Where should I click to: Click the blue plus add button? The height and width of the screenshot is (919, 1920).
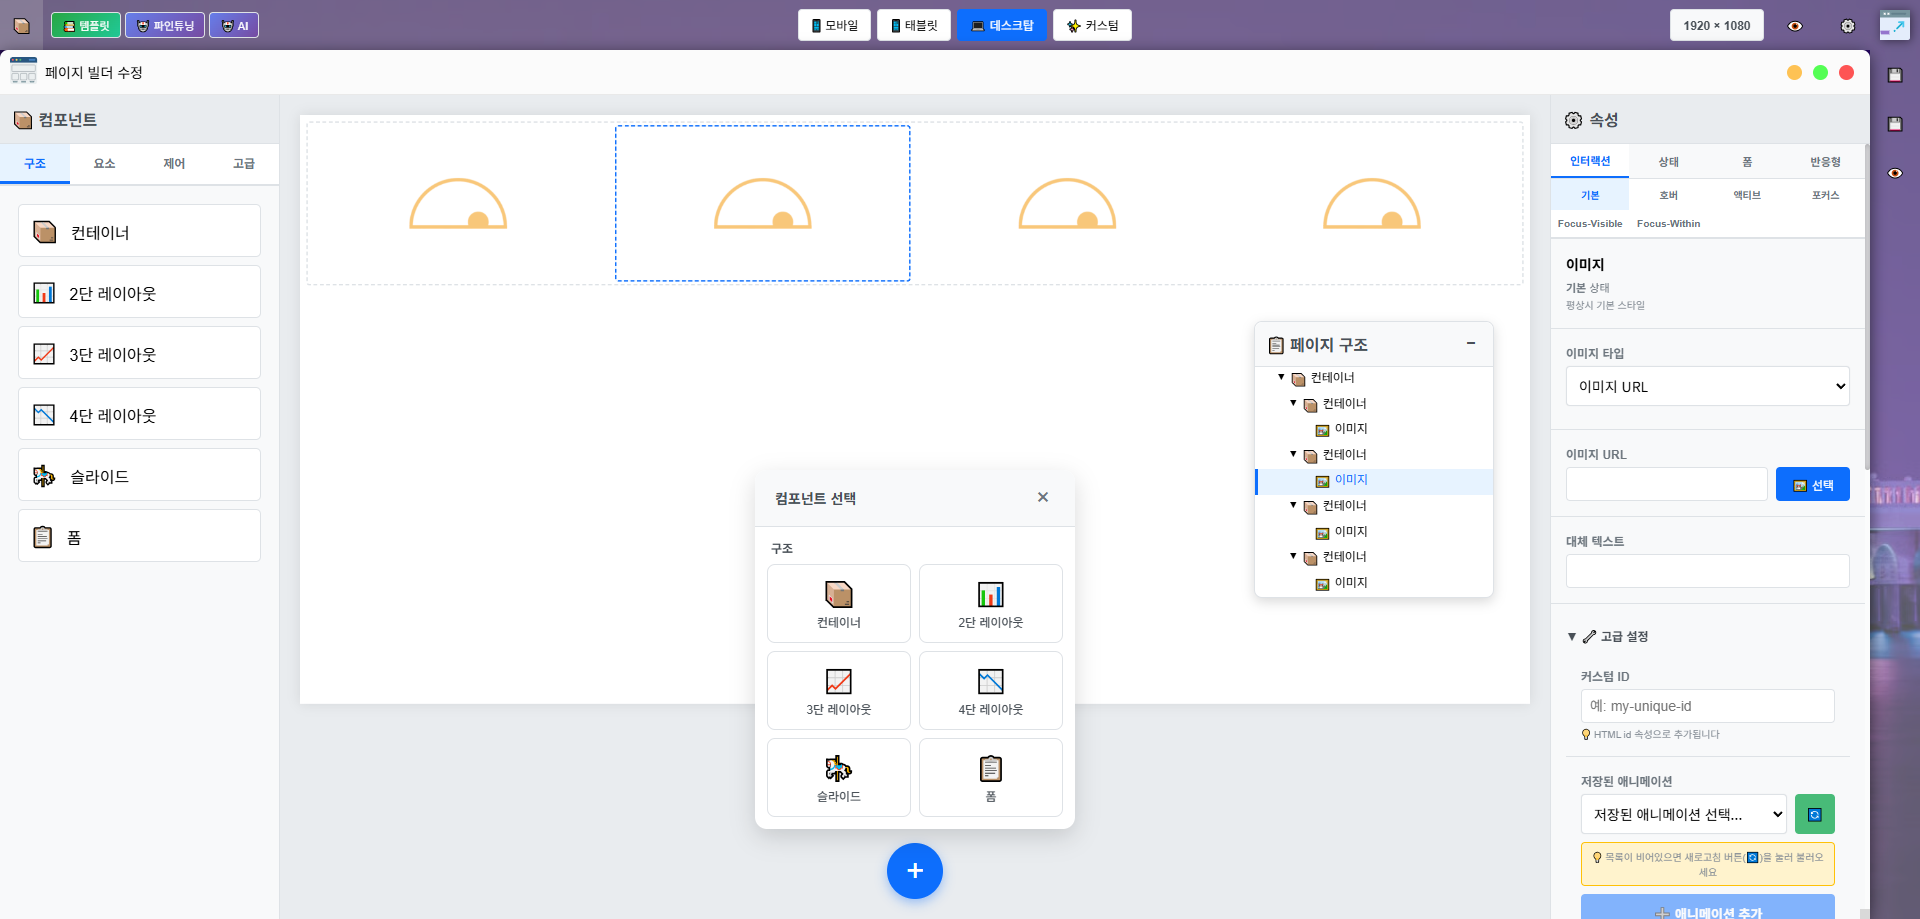pos(914,871)
